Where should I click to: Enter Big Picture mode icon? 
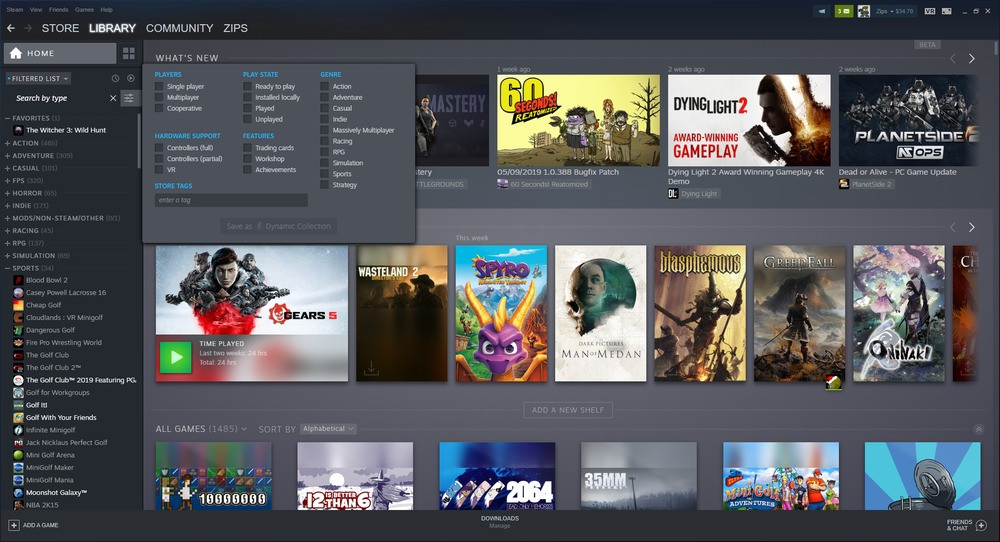pyautogui.click(x=947, y=11)
